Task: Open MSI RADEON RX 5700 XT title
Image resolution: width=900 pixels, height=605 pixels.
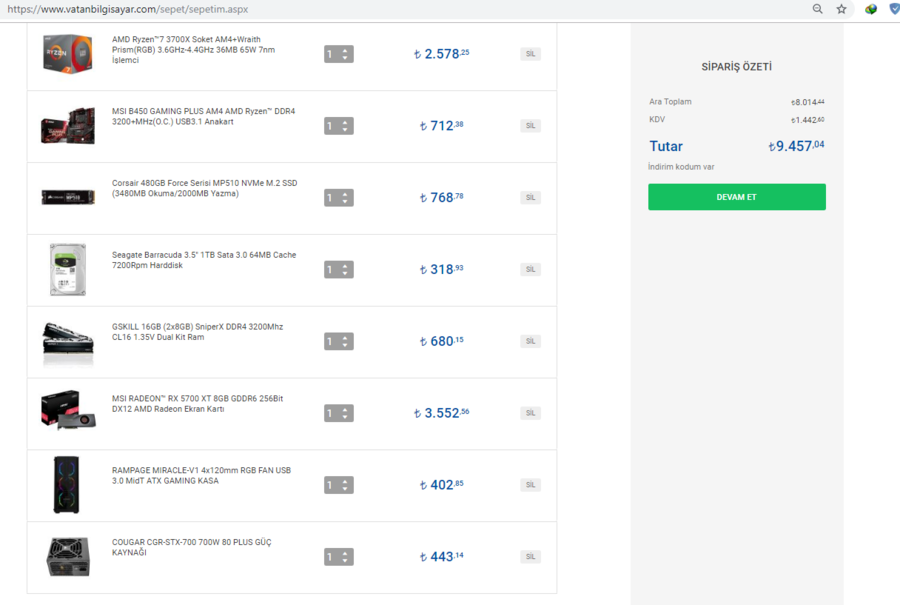Action: coord(197,404)
